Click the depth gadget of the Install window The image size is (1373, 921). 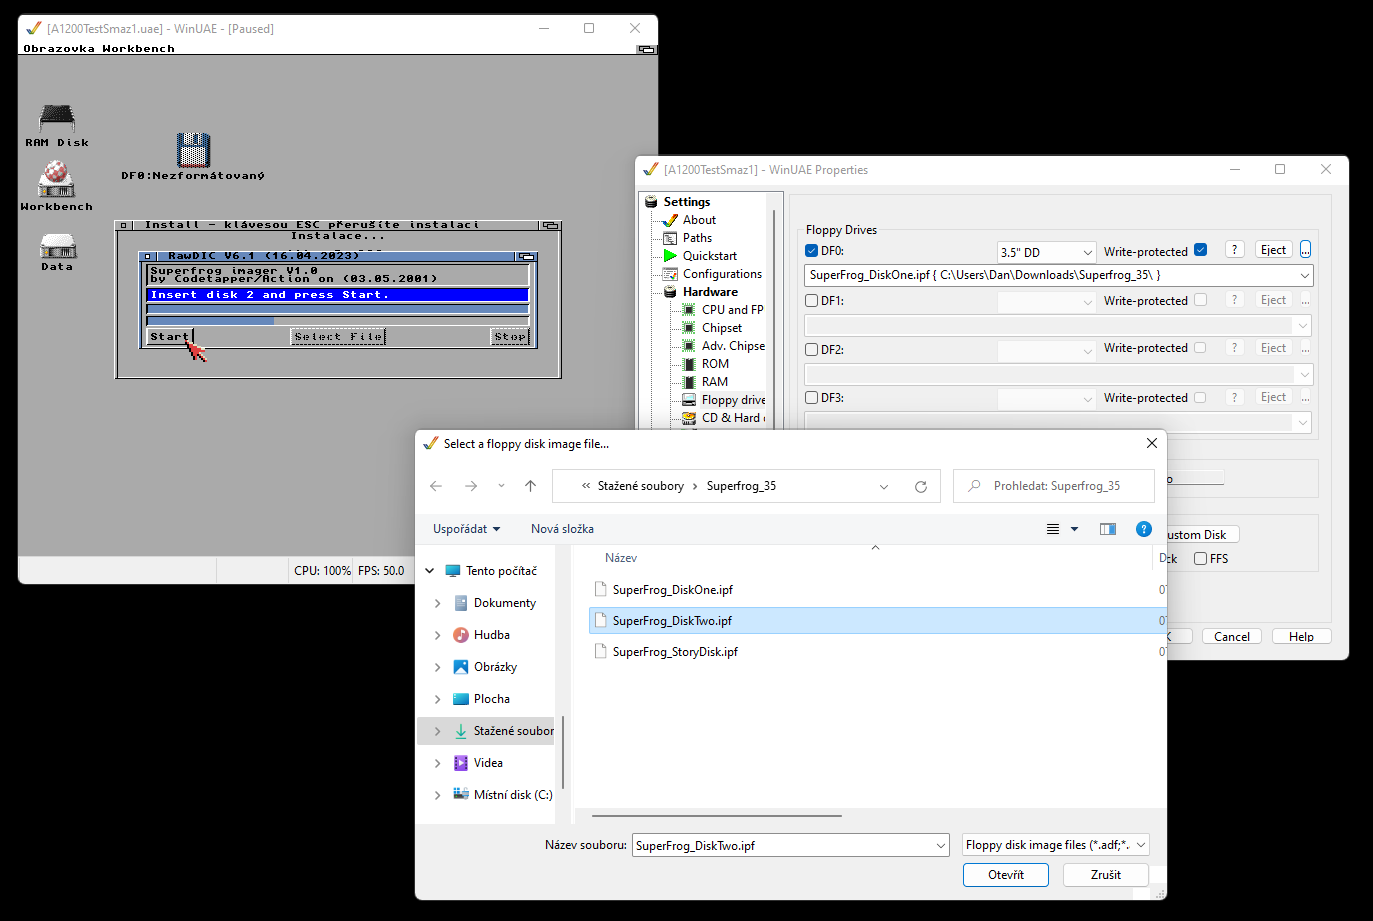[550, 225]
